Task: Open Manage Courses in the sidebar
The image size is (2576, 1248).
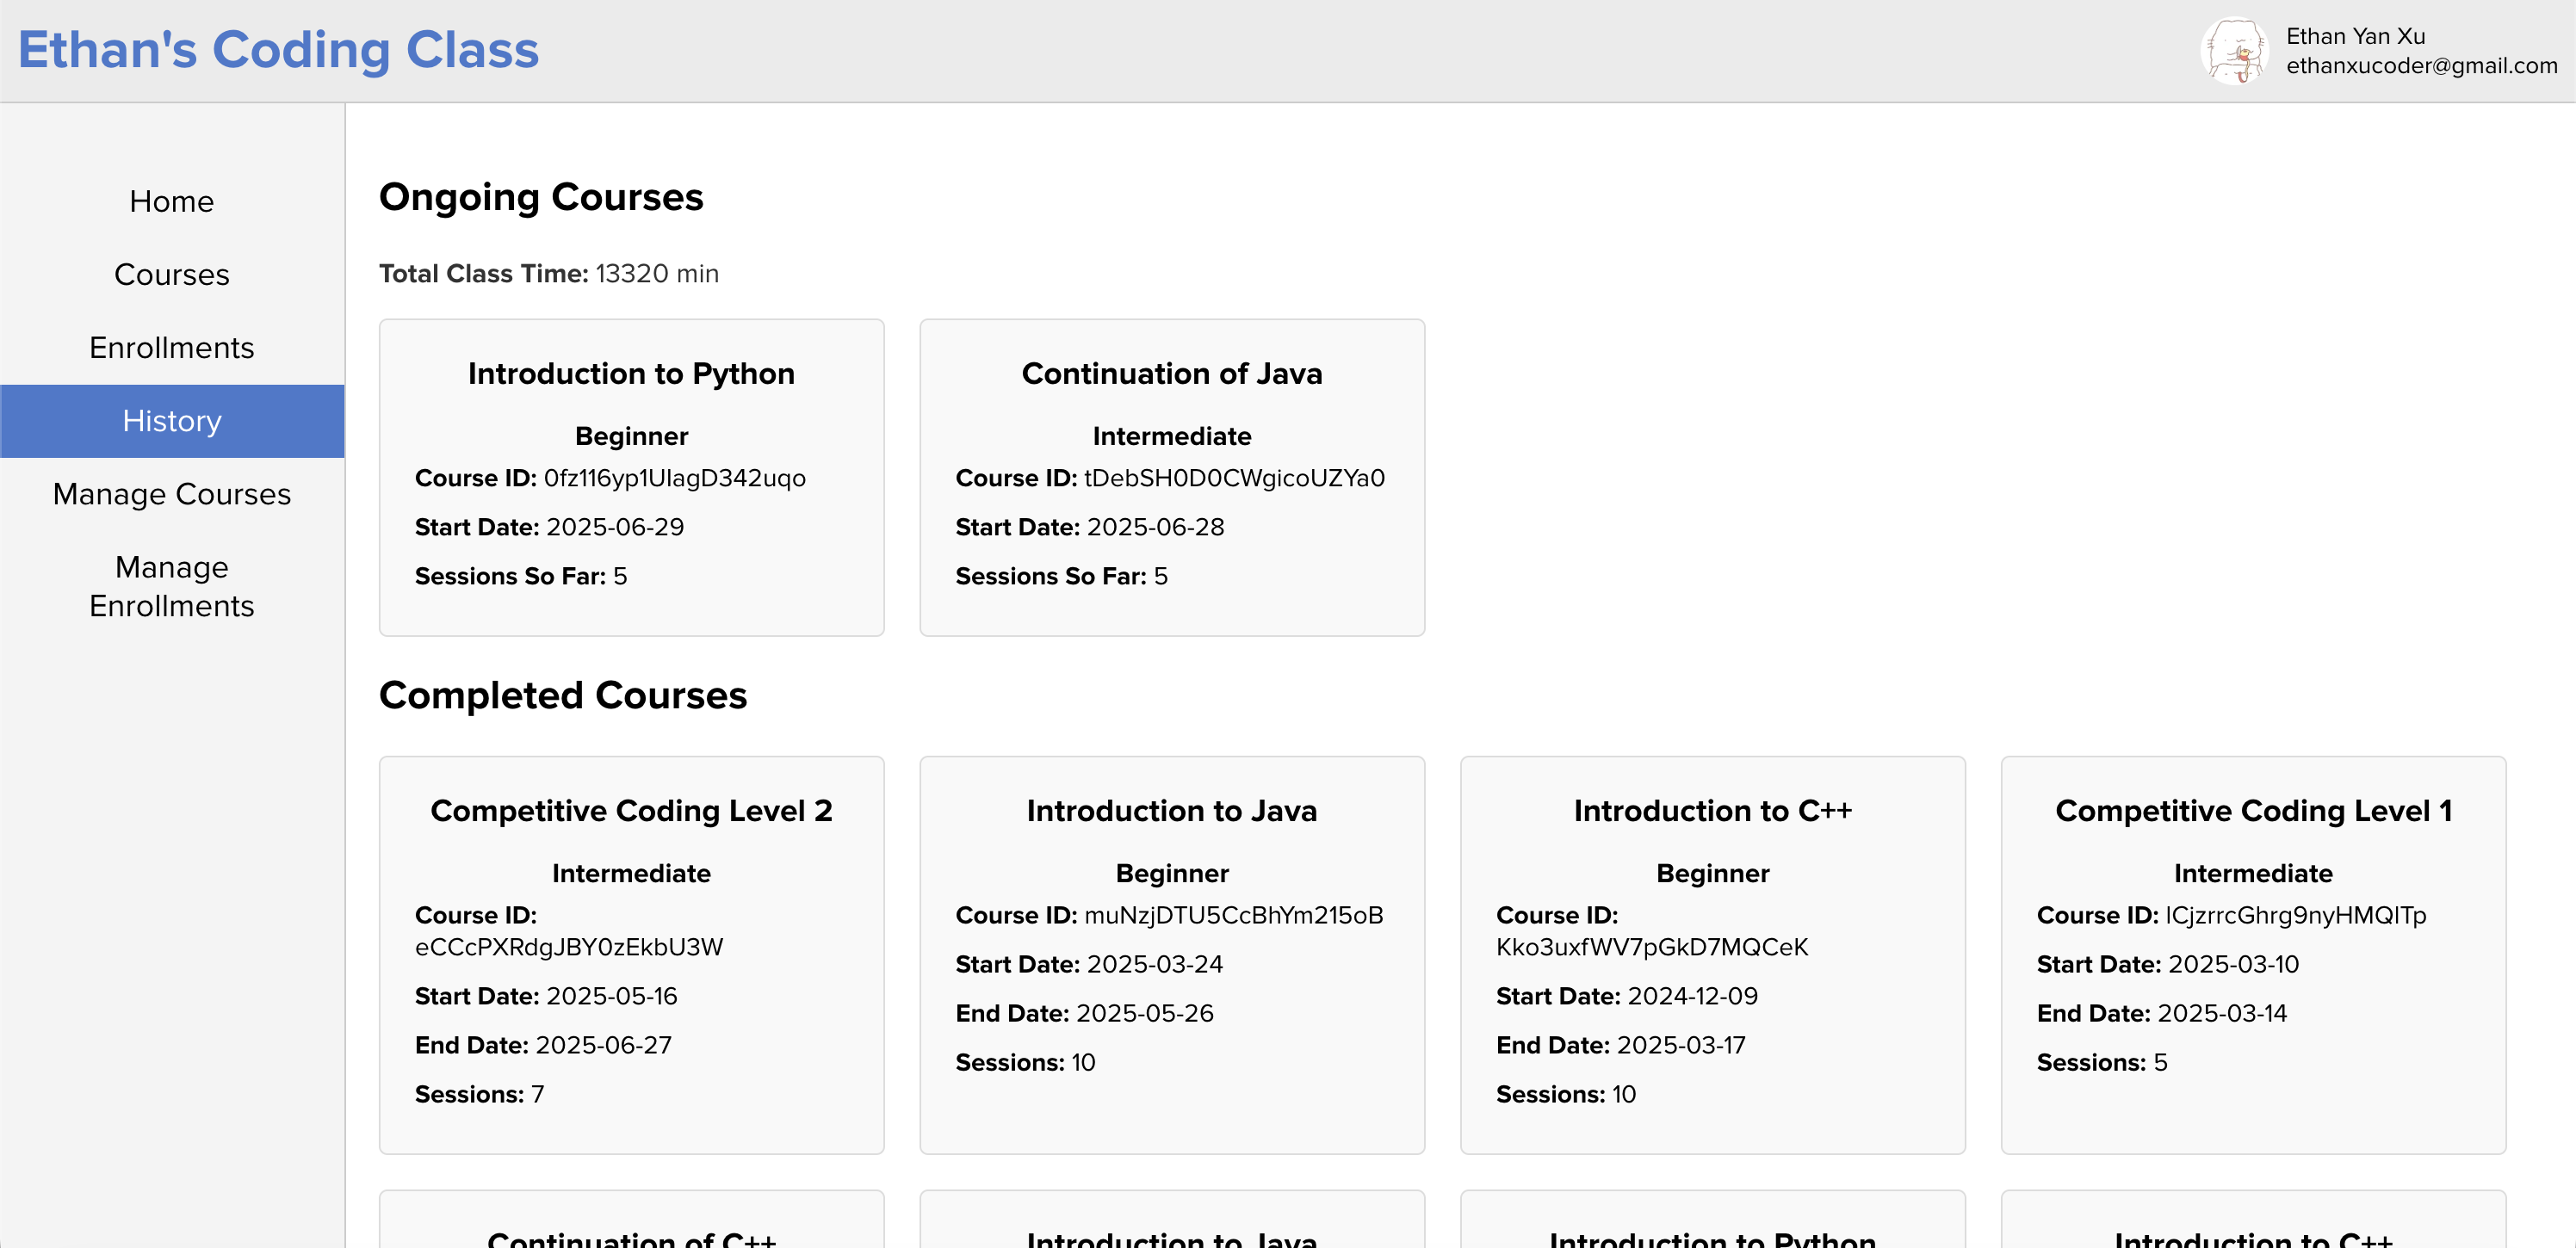Action: click(x=172, y=494)
